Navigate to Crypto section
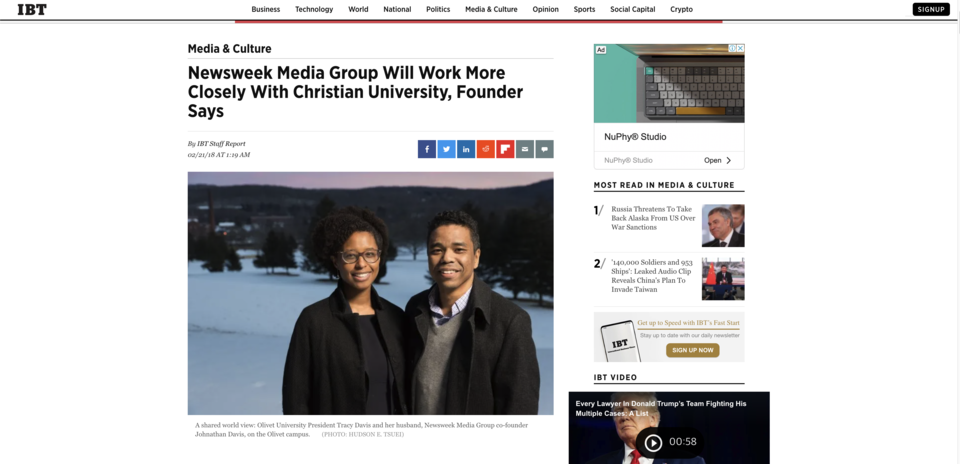 click(x=681, y=9)
